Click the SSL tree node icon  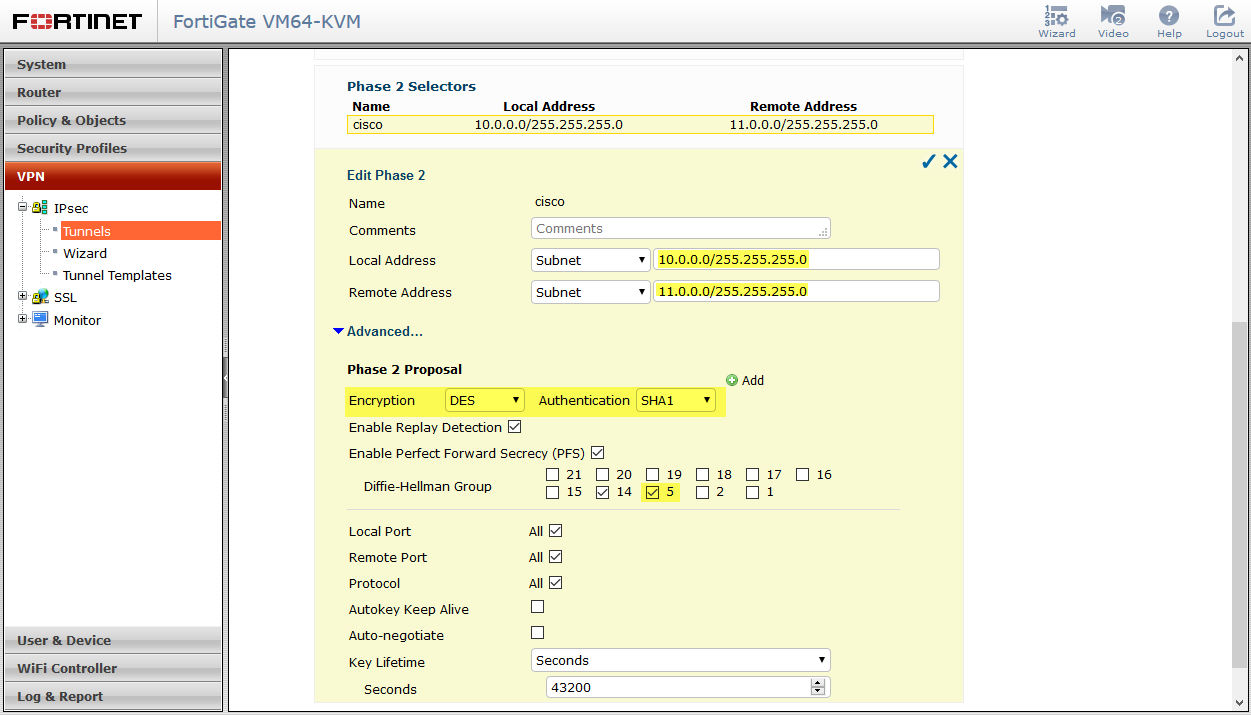[40, 297]
